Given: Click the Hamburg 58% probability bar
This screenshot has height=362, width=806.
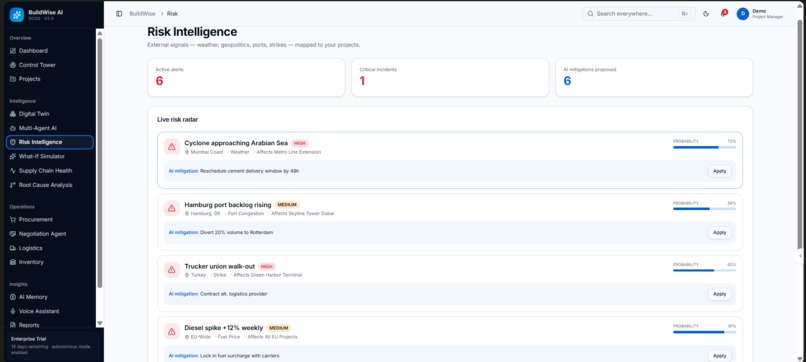Looking at the screenshot, I should pos(704,209).
